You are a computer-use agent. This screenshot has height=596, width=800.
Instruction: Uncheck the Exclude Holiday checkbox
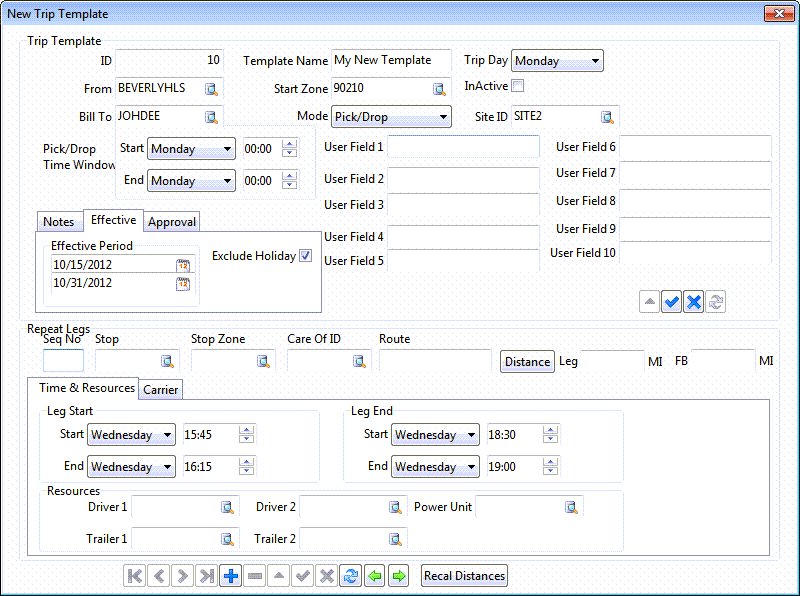tap(306, 256)
